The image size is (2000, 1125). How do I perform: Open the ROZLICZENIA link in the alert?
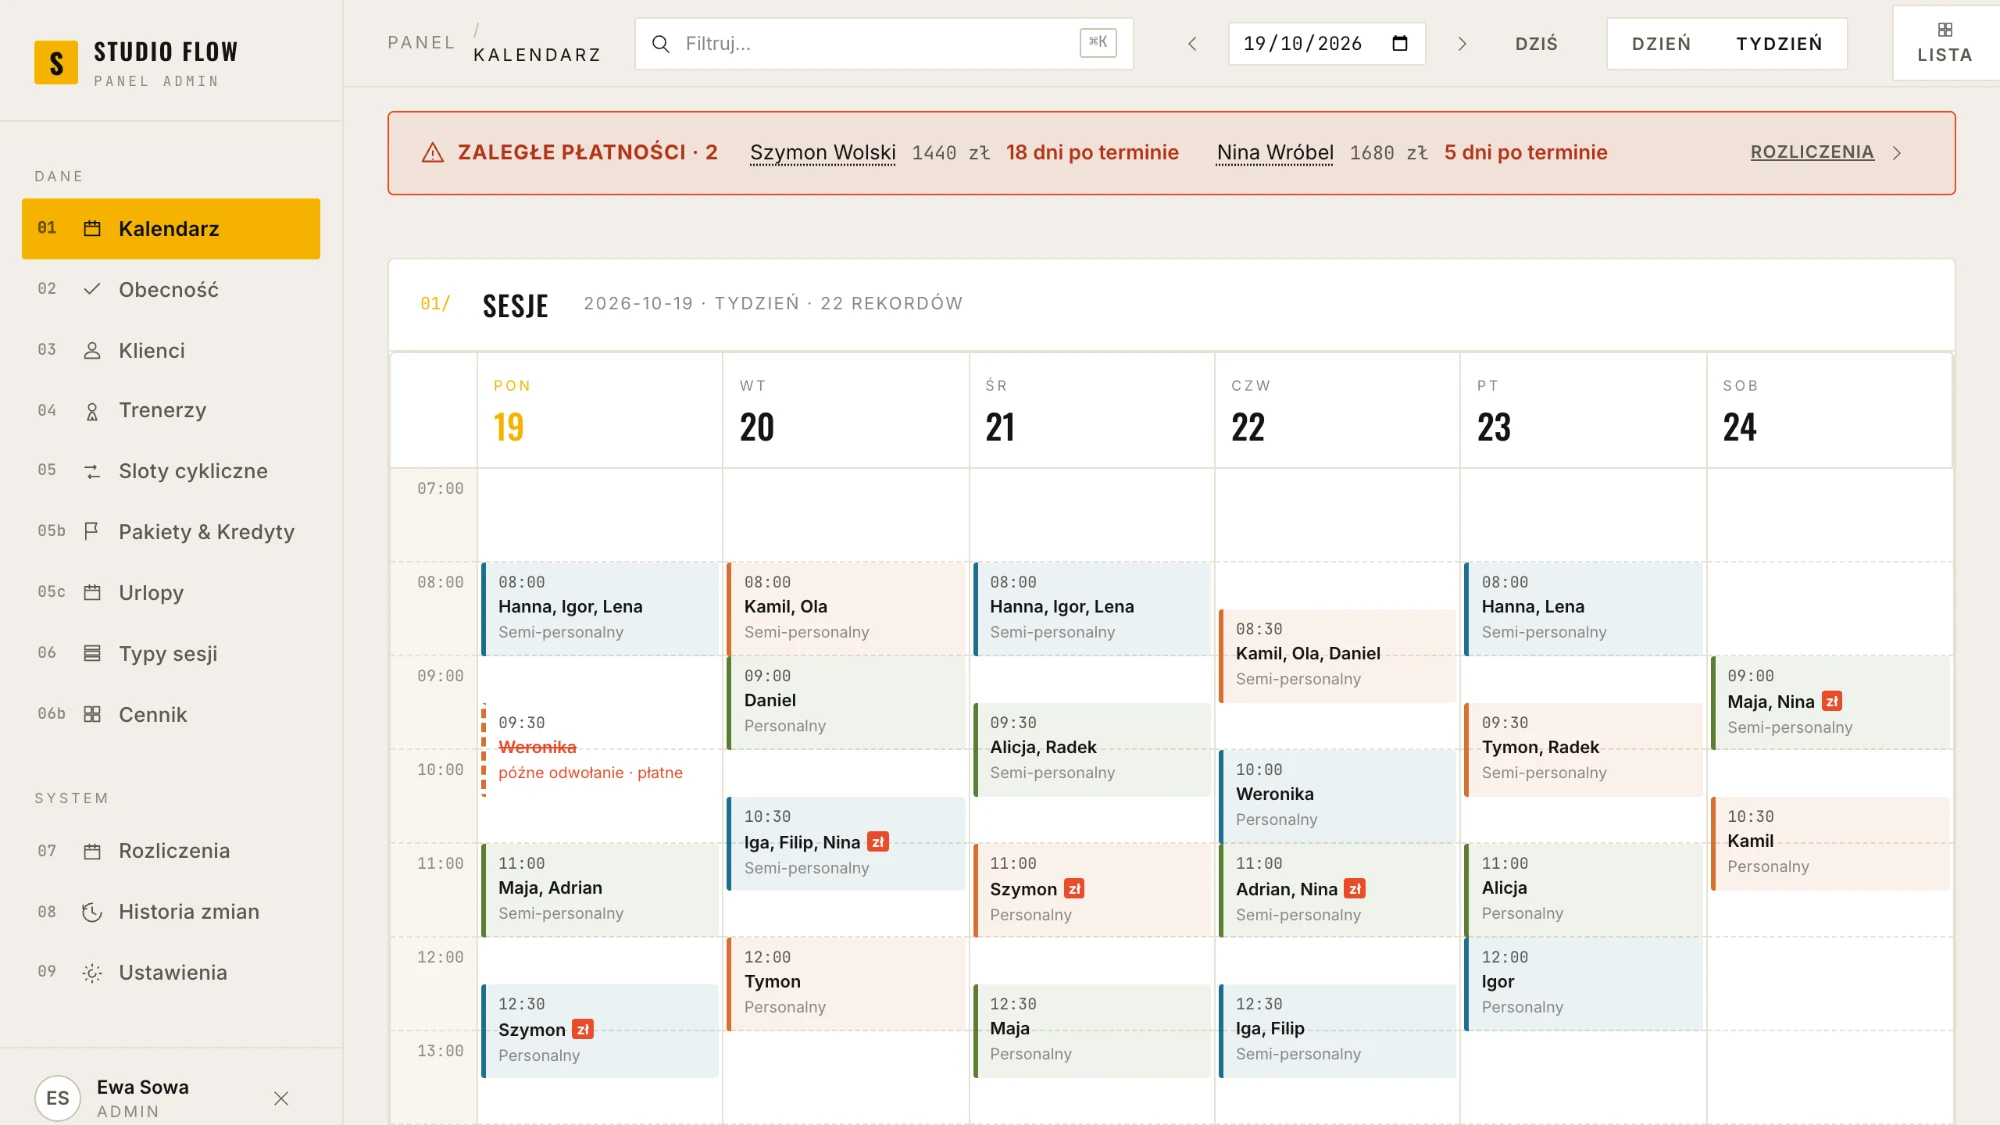point(1812,152)
